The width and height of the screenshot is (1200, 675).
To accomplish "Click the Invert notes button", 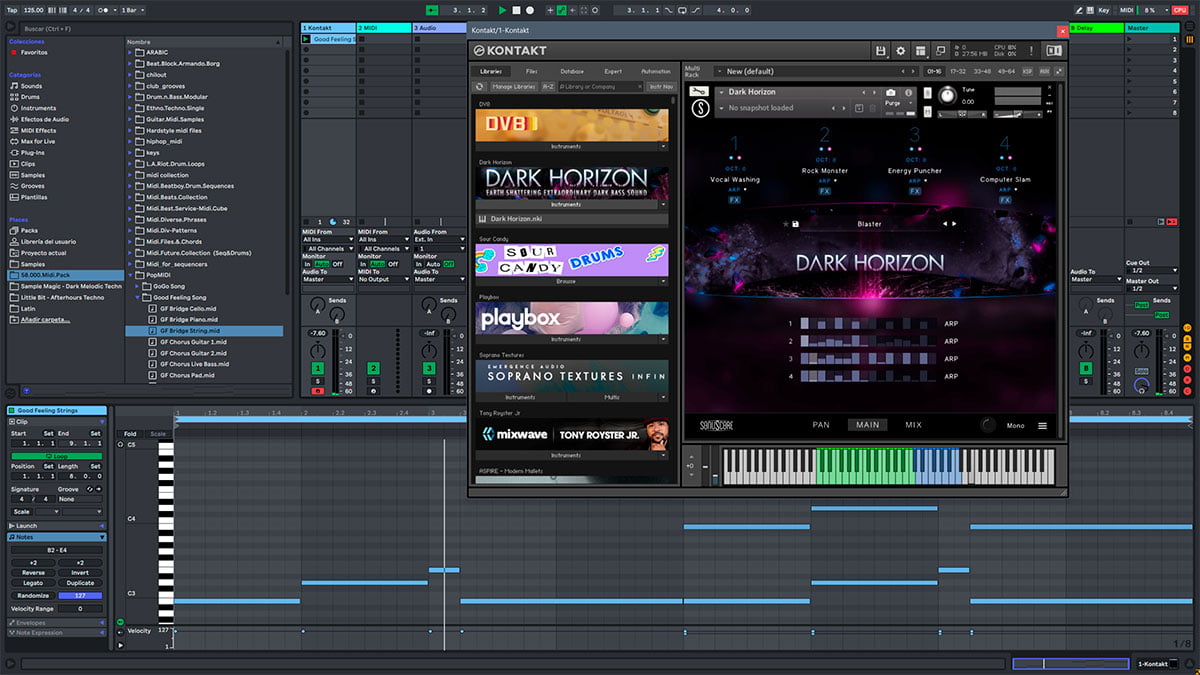I will click(80, 573).
